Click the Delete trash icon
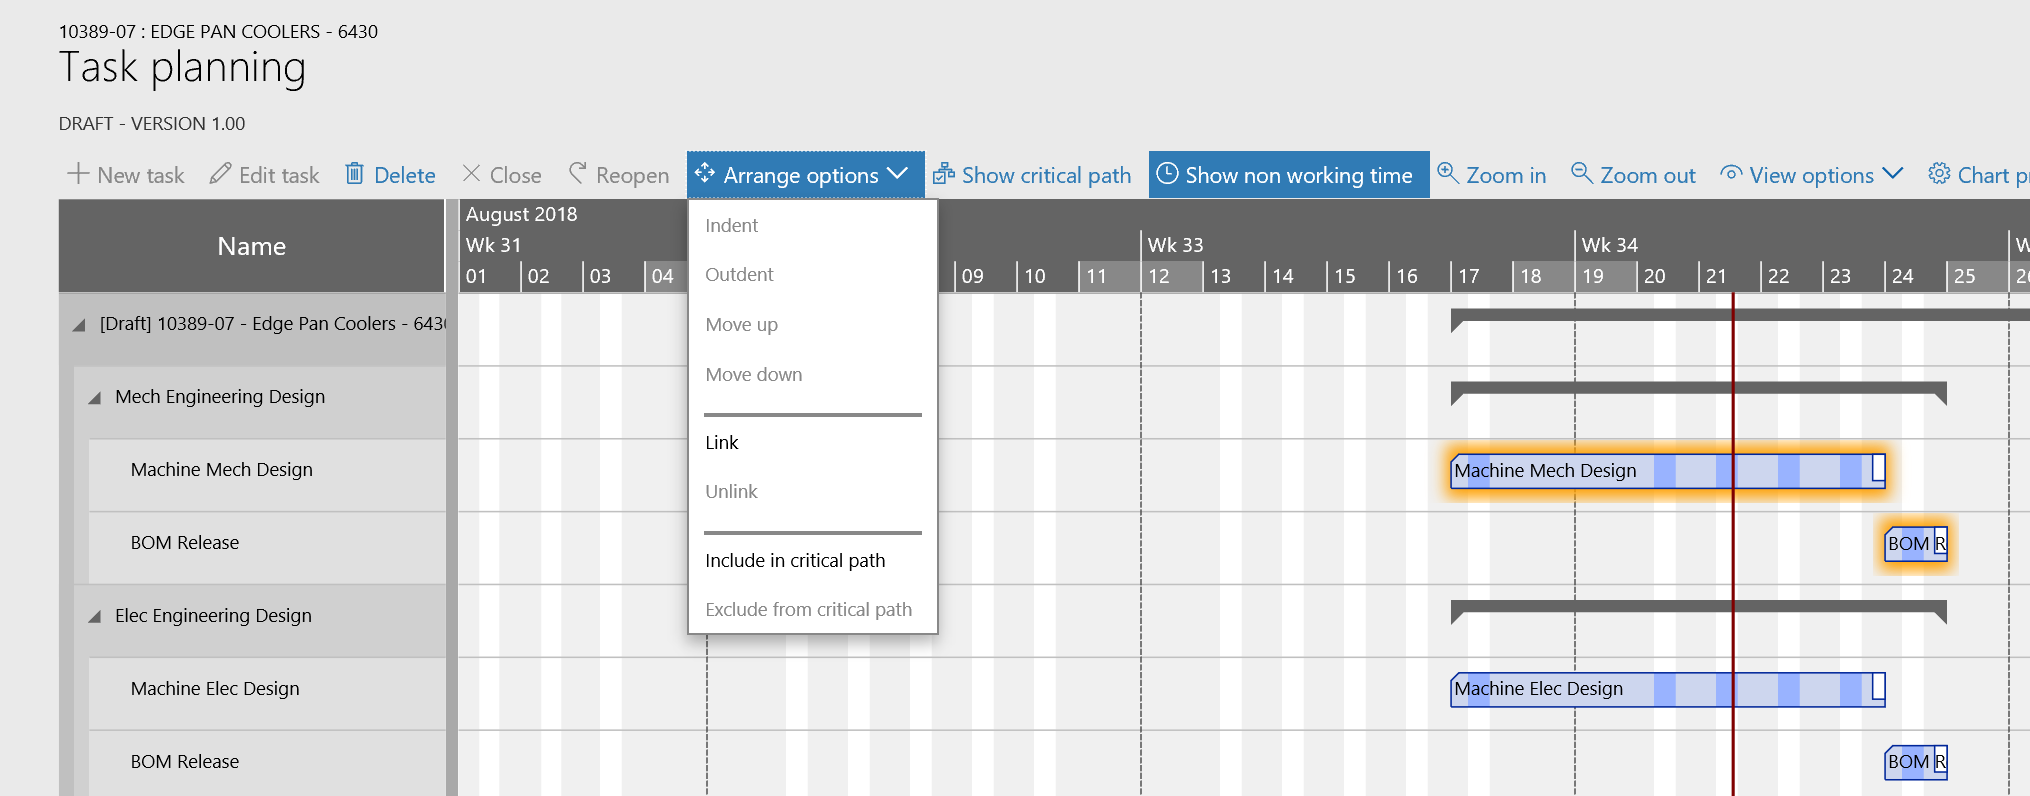 [x=355, y=174]
